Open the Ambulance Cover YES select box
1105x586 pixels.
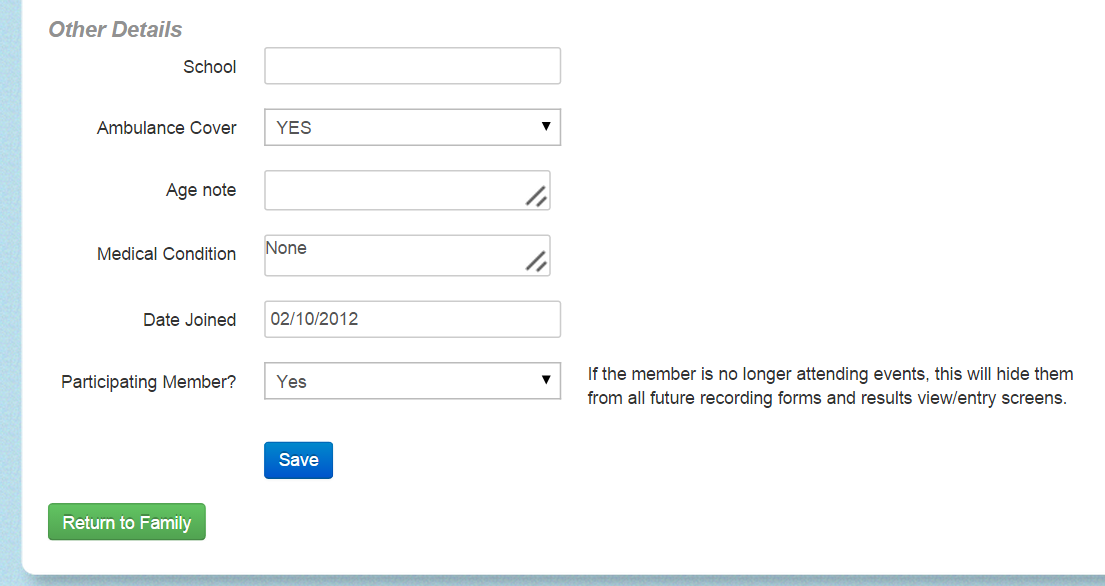[x=412, y=127]
